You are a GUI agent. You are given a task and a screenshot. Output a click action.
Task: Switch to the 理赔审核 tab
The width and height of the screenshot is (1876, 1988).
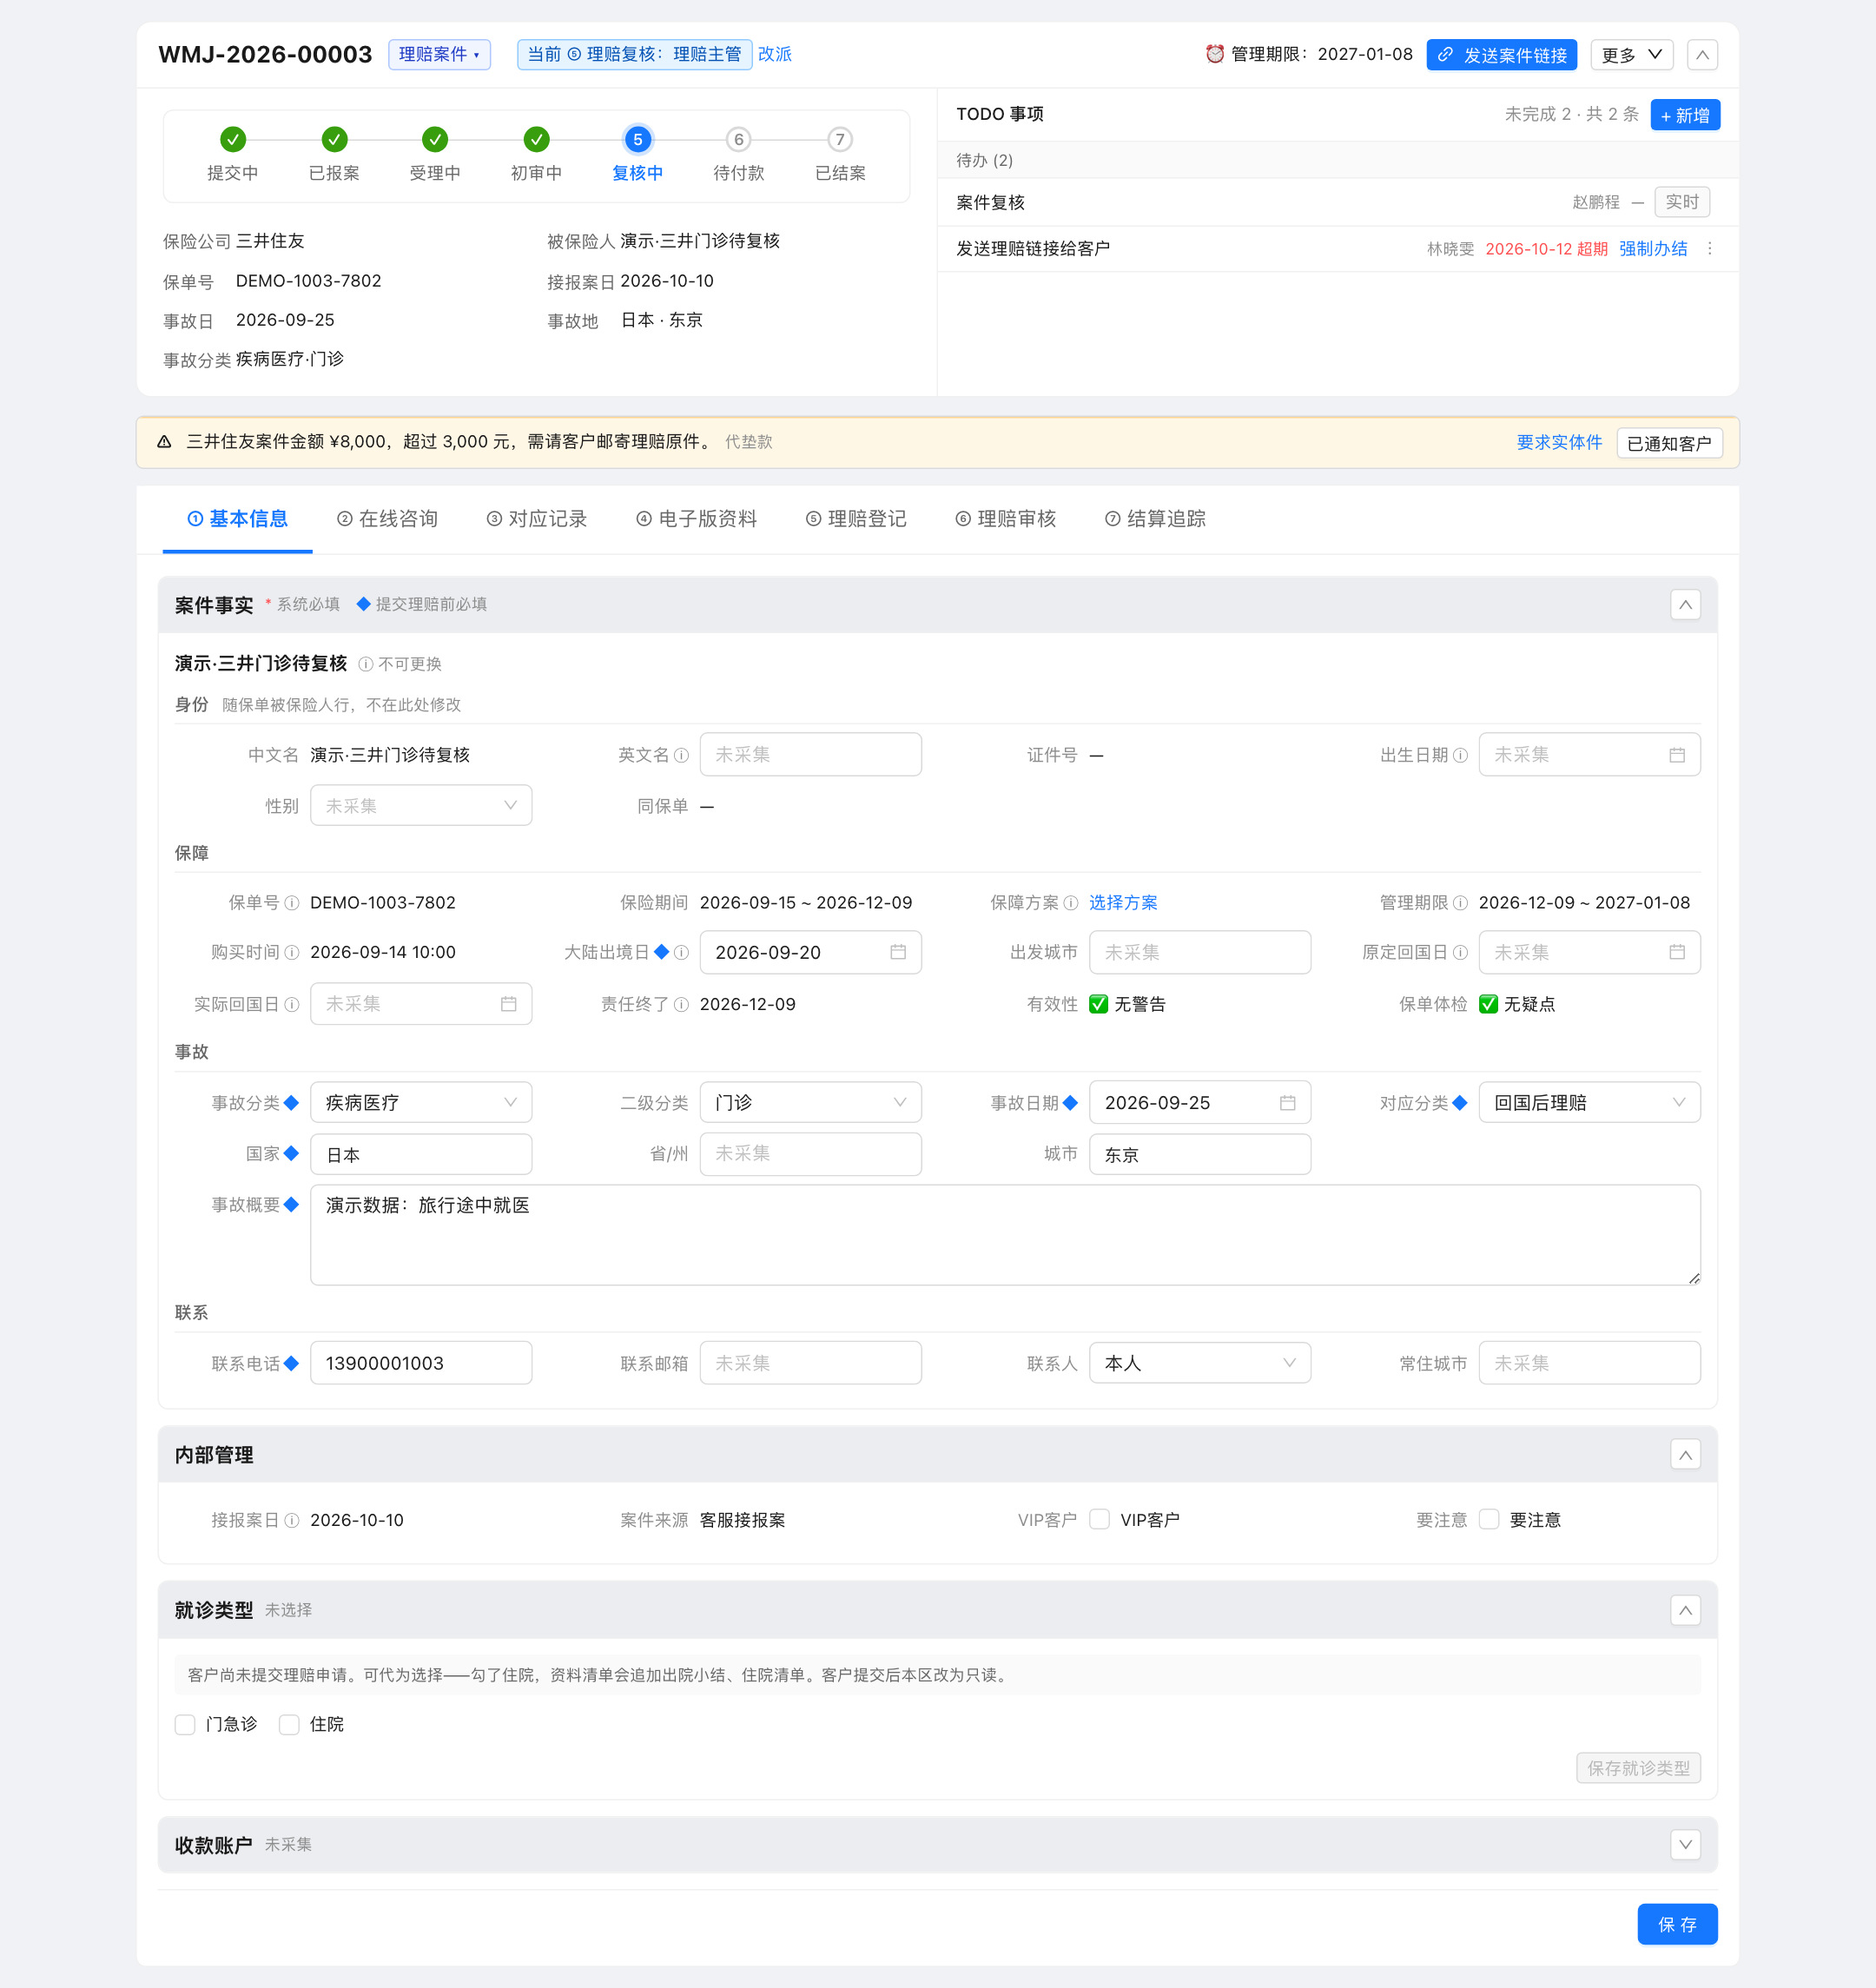pos(1005,518)
